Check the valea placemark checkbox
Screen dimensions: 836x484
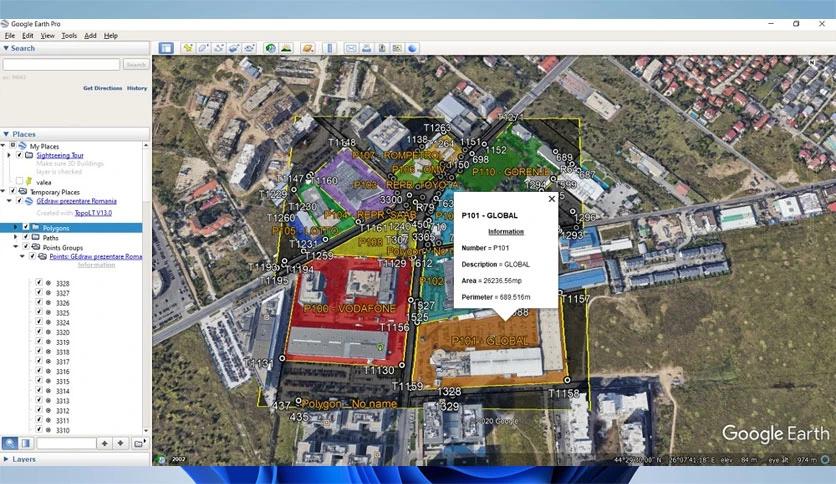coord(20,181)
